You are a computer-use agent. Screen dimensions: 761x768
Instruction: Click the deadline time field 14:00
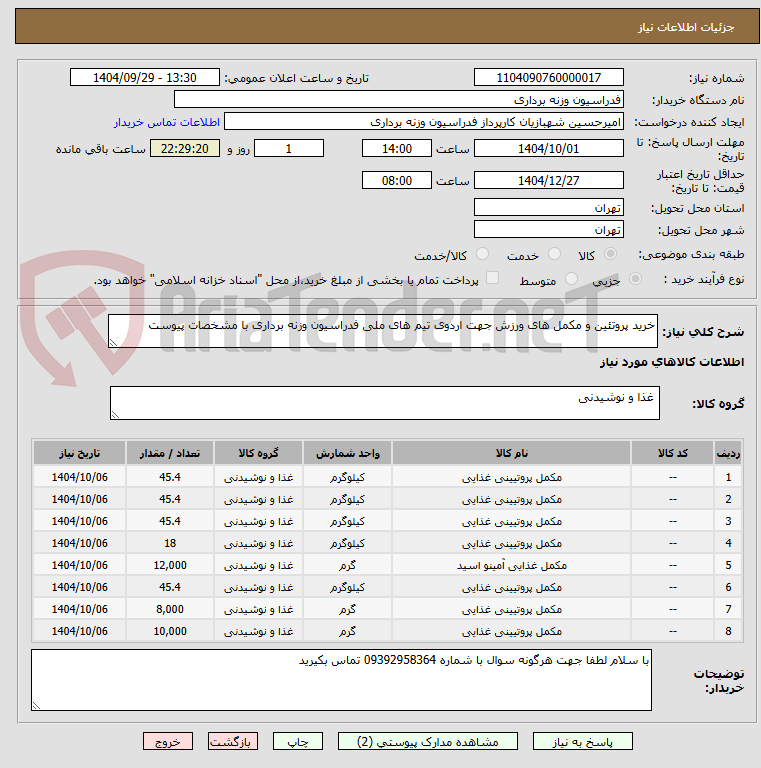click(x=397, y=148)
